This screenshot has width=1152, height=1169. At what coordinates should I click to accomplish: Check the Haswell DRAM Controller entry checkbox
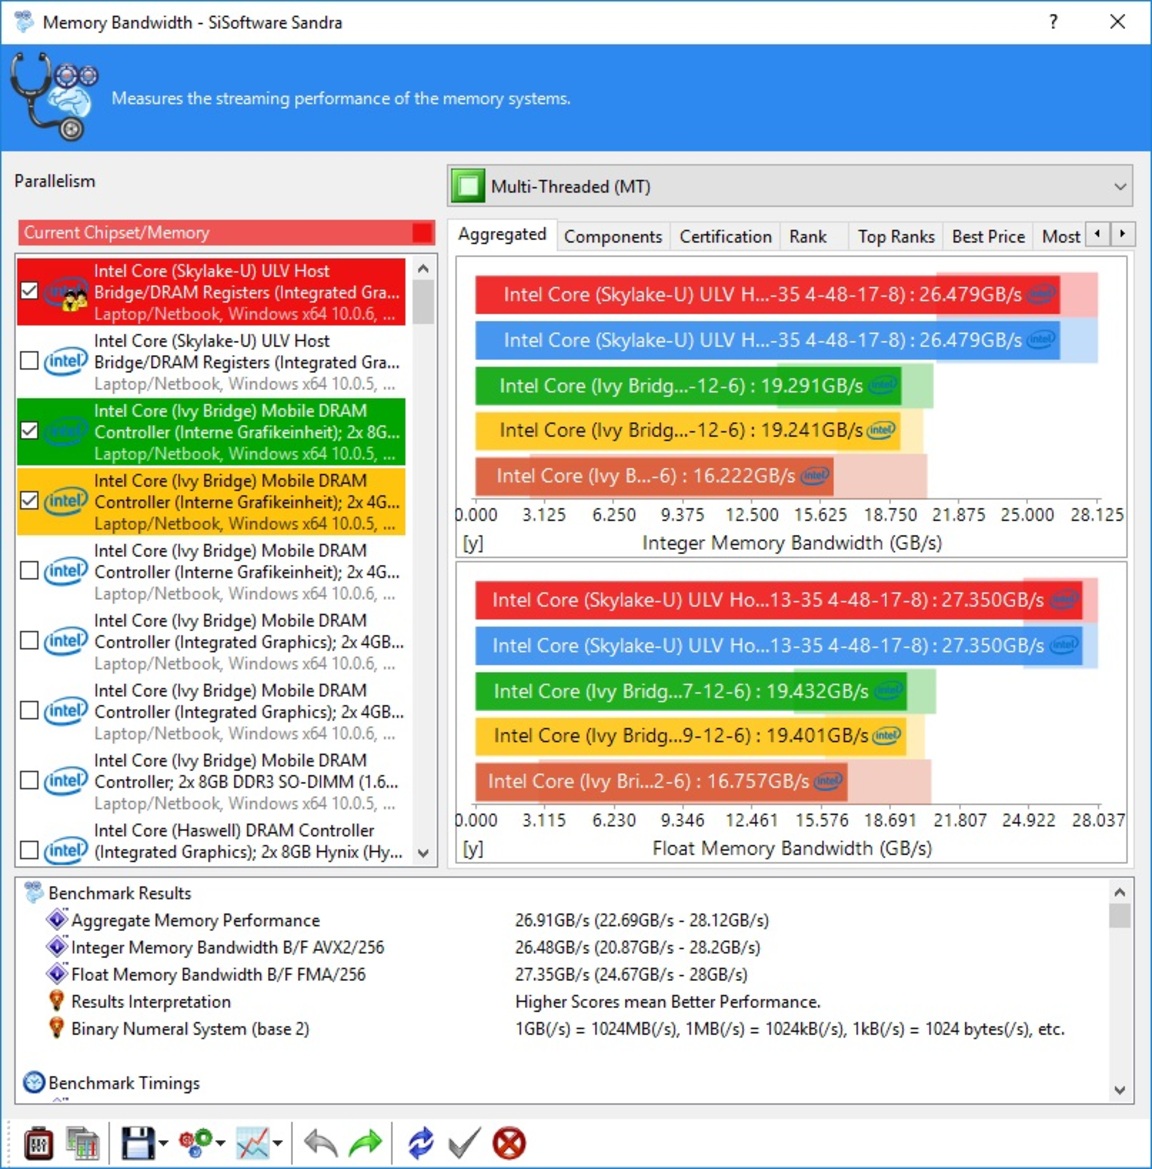(x=29, y=850)
